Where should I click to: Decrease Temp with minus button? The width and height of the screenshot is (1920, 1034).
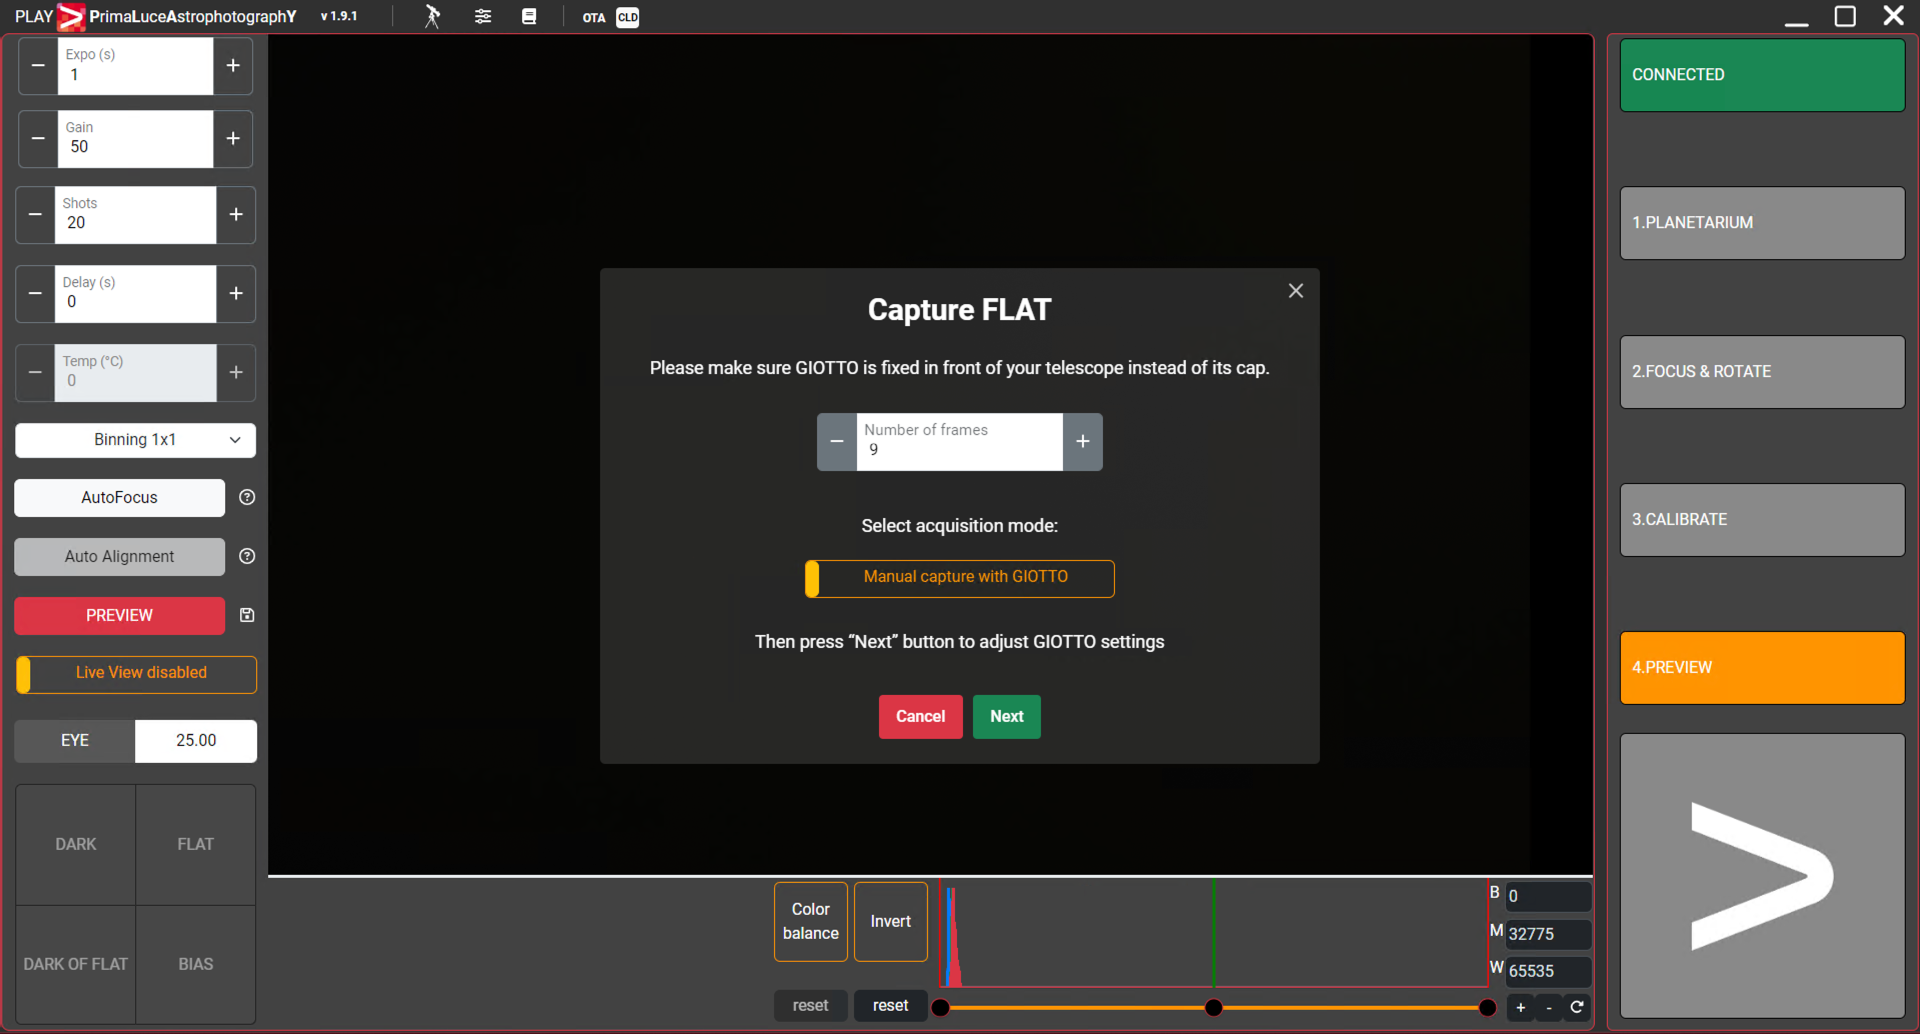pyautogui.click(x=35, y=373)
